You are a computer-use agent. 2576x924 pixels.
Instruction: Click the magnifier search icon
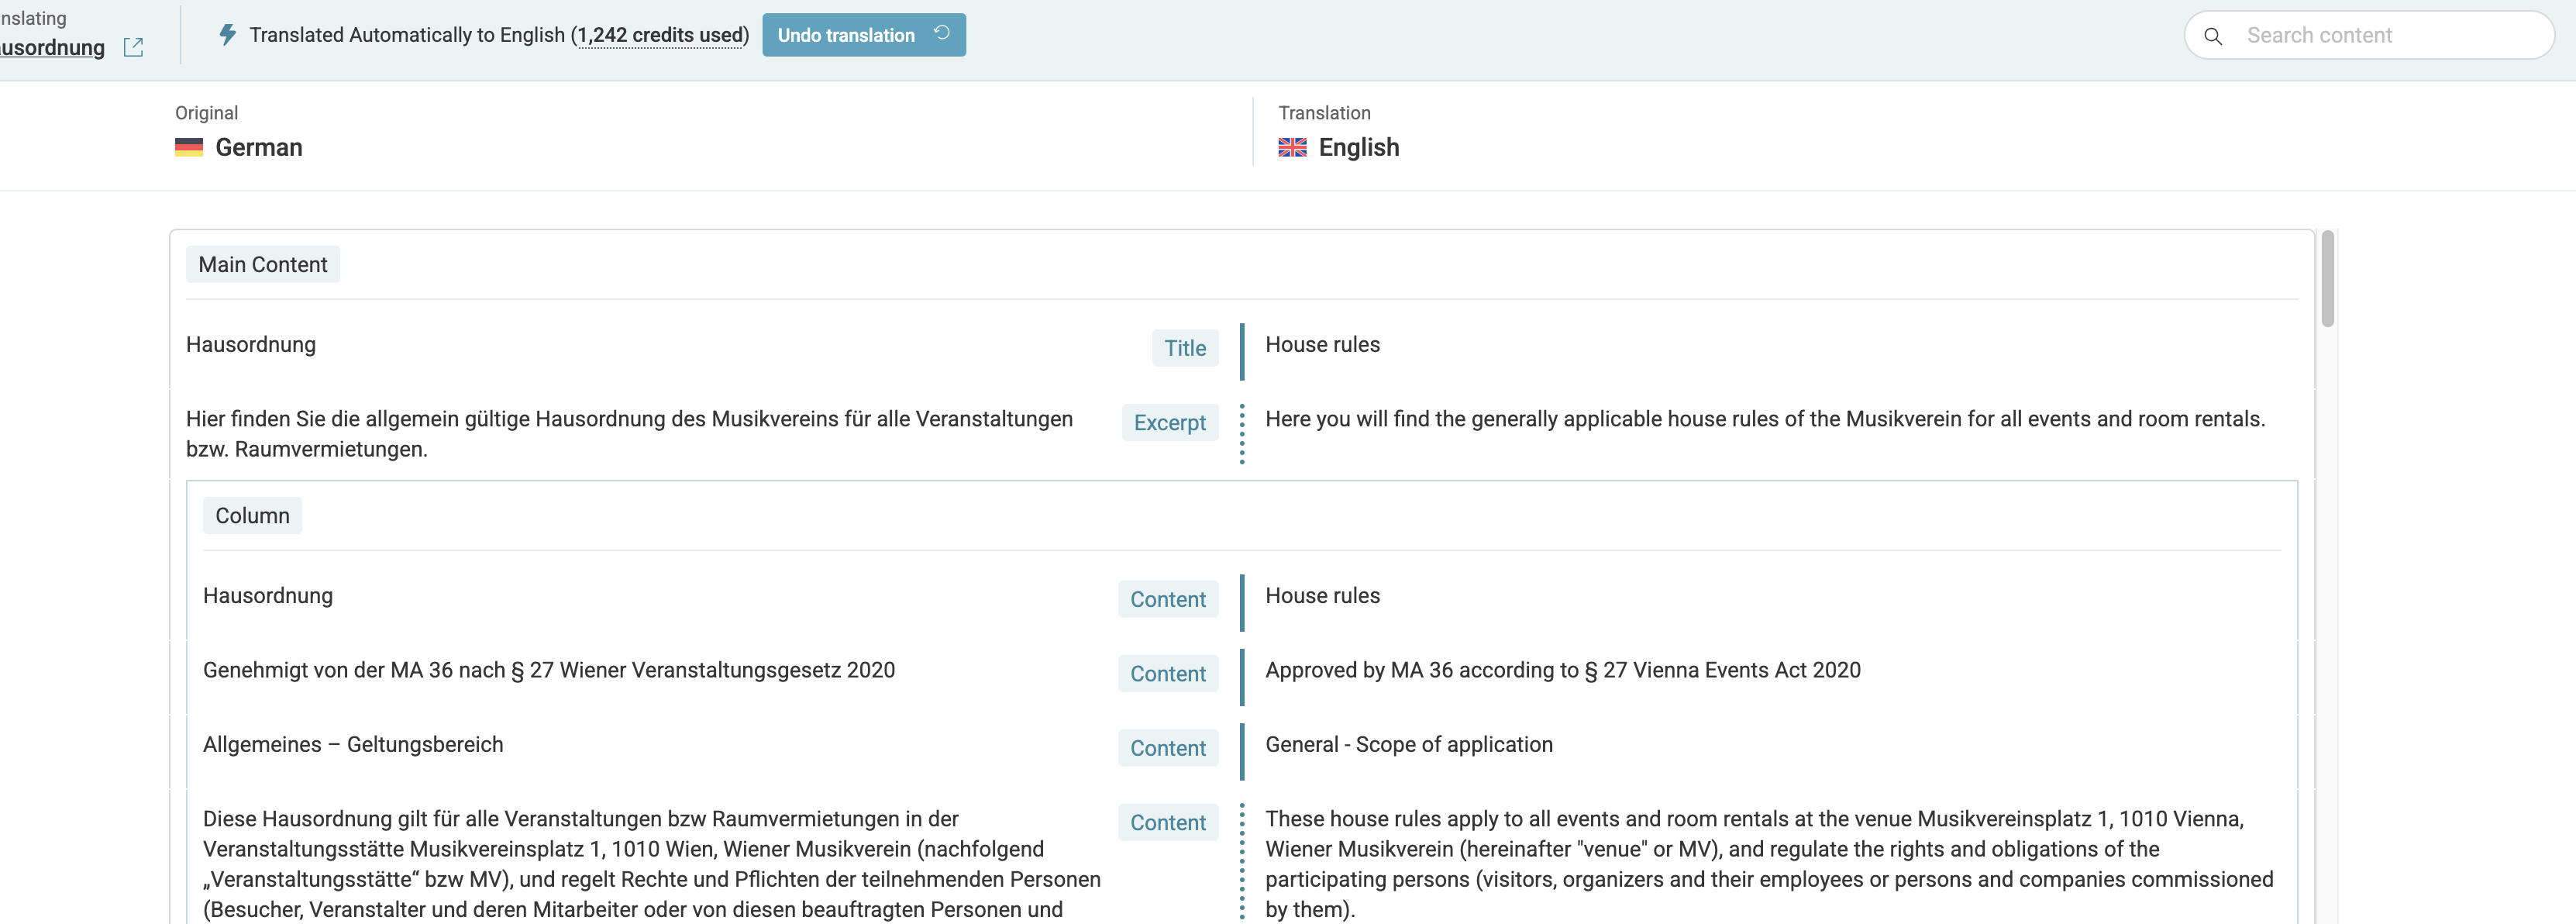point(2213,36)
